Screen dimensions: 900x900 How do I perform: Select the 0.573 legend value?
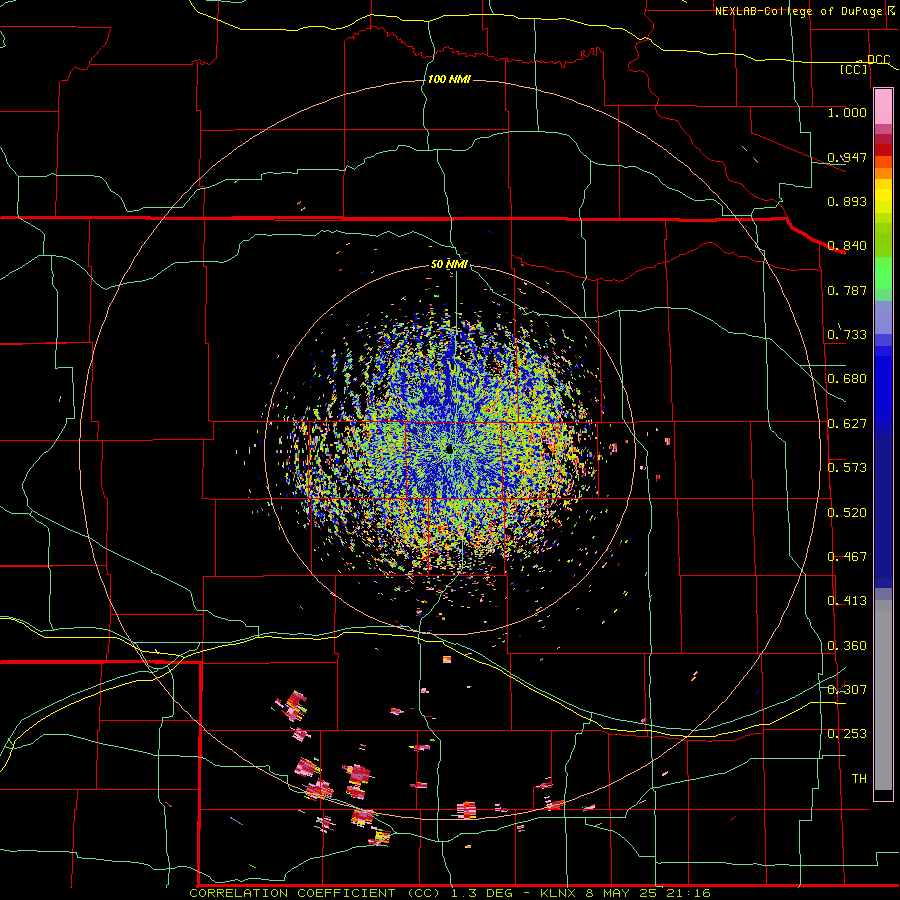tap(847, 468)
